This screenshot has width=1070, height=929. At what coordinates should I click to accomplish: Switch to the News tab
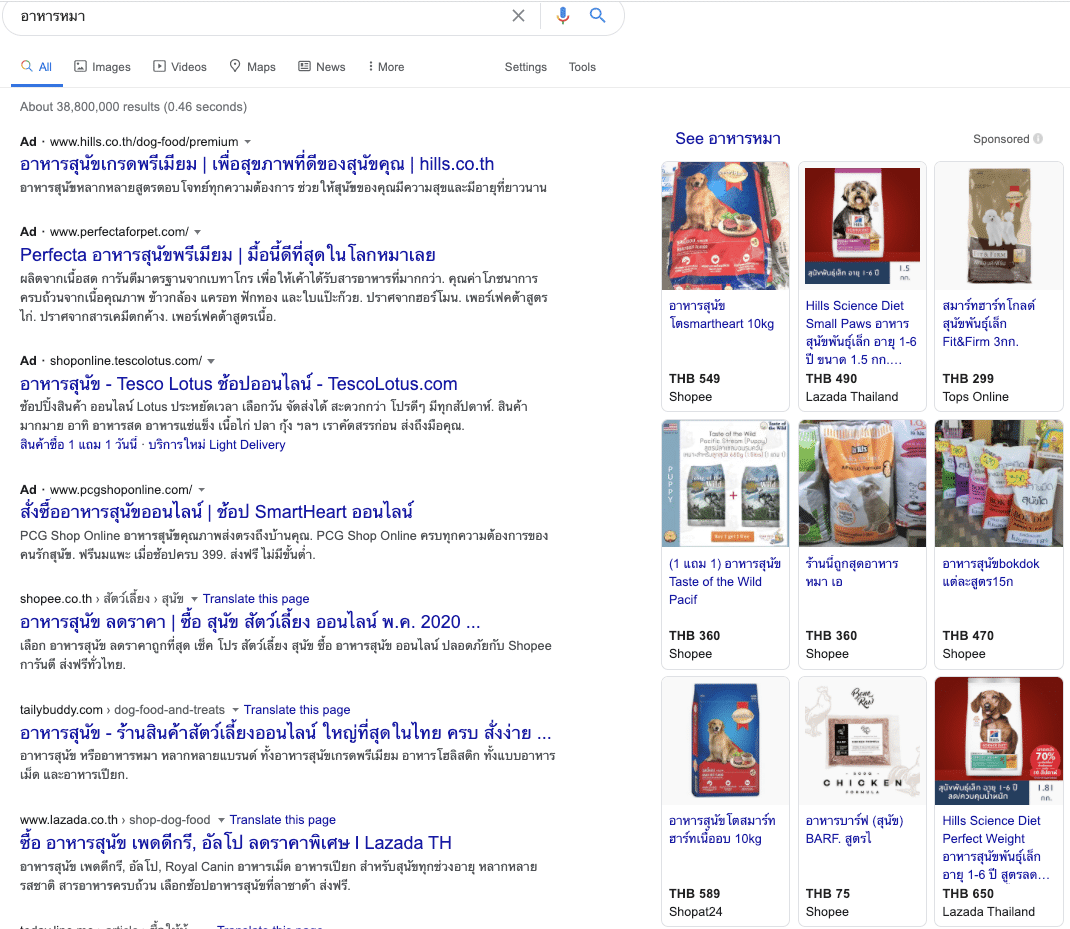coord(321,67)
